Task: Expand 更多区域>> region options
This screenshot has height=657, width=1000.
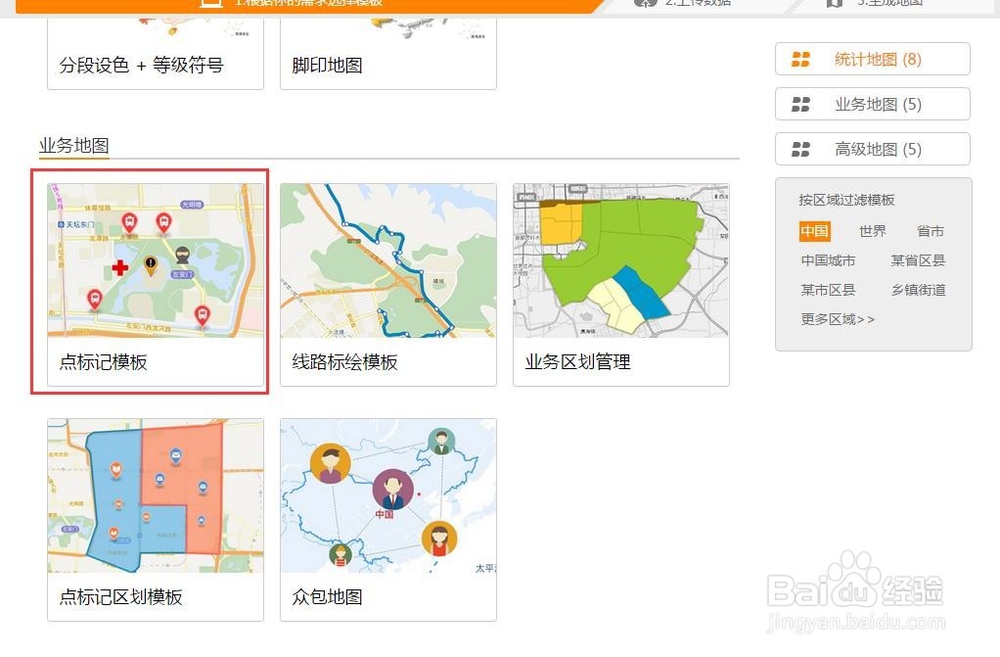Action: (837, 319)
